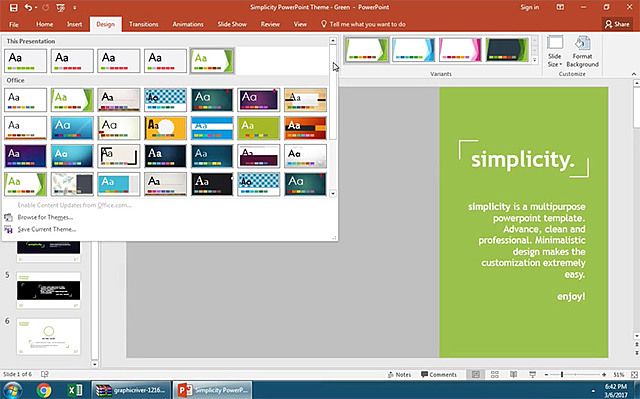Choose the yellow circle Office theme

click(165, 128)
